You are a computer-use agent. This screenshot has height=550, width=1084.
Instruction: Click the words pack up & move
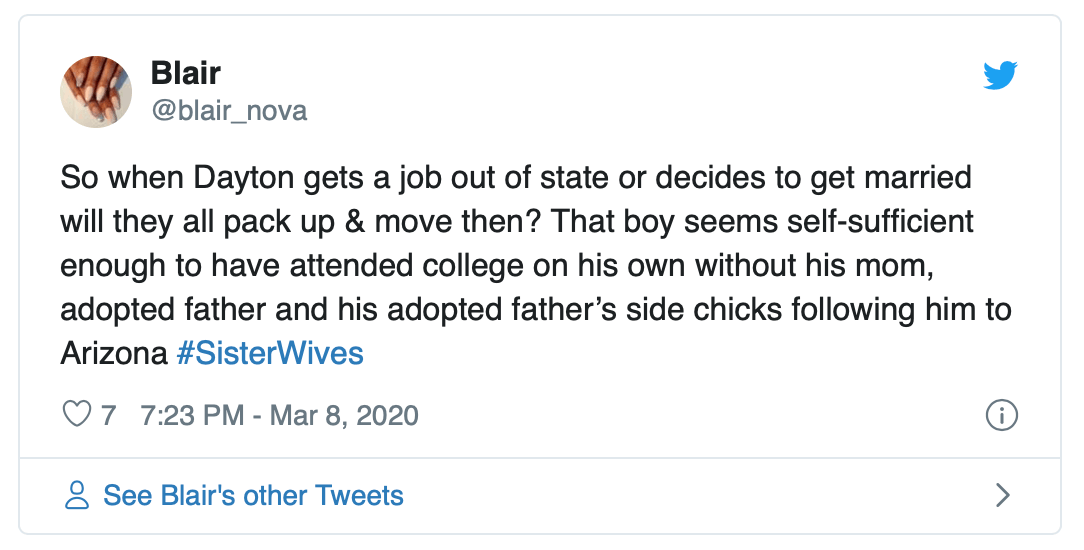click(332, 222)
